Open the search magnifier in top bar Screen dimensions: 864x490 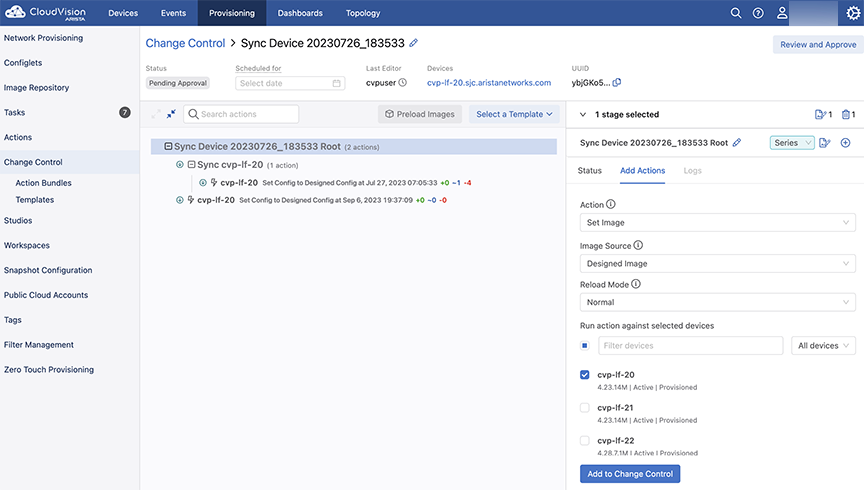tap(736, 13)
